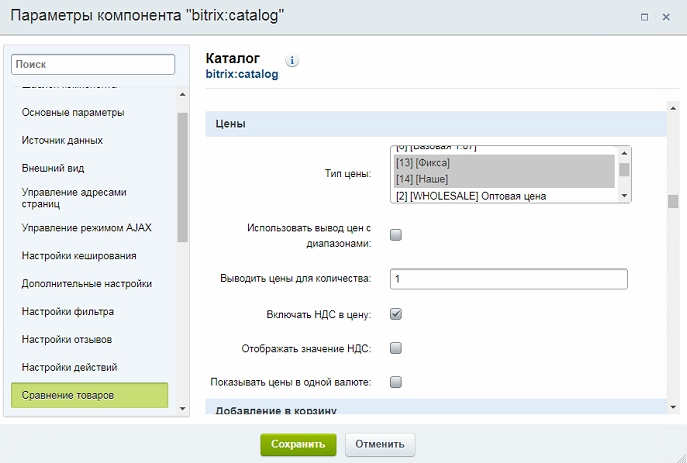The height and width of the screenshot is (463, 687).
Task: Enable price output with ranges checkbox
Action: pos(395,235)
